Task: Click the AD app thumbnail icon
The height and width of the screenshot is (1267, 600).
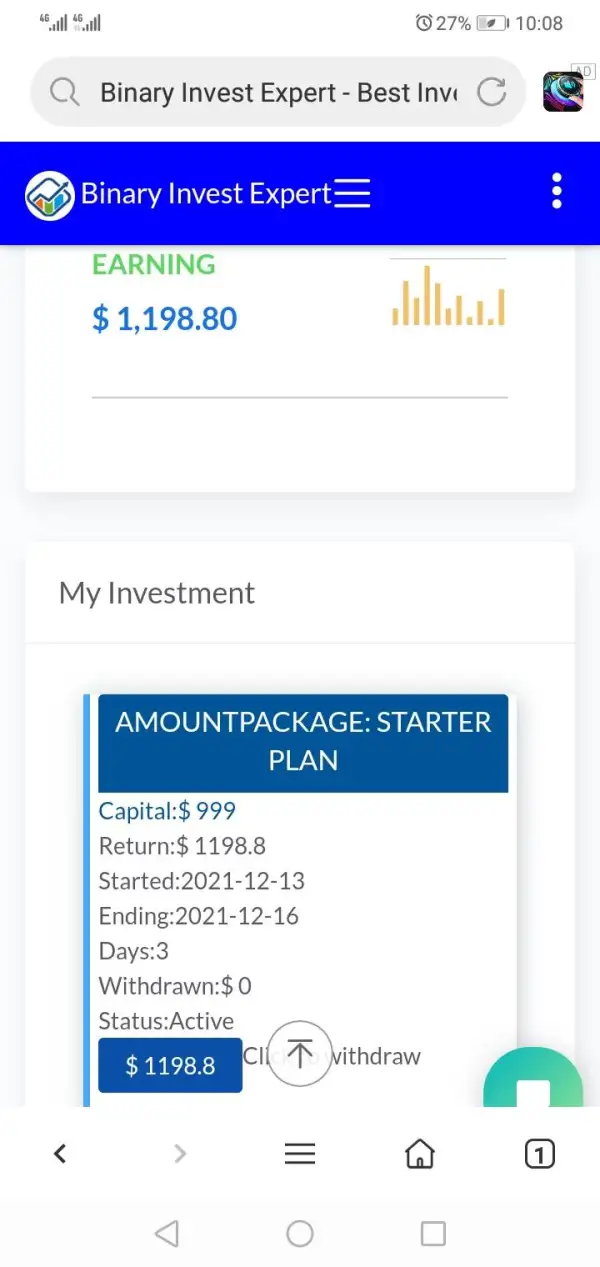Action: 564,91
